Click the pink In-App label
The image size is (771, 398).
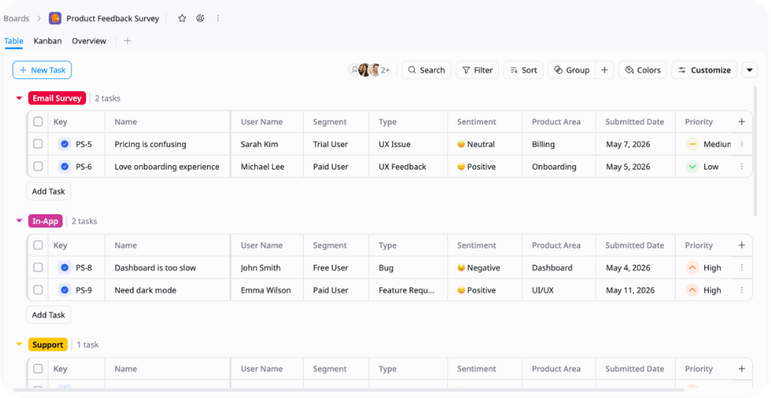[45, 221]
